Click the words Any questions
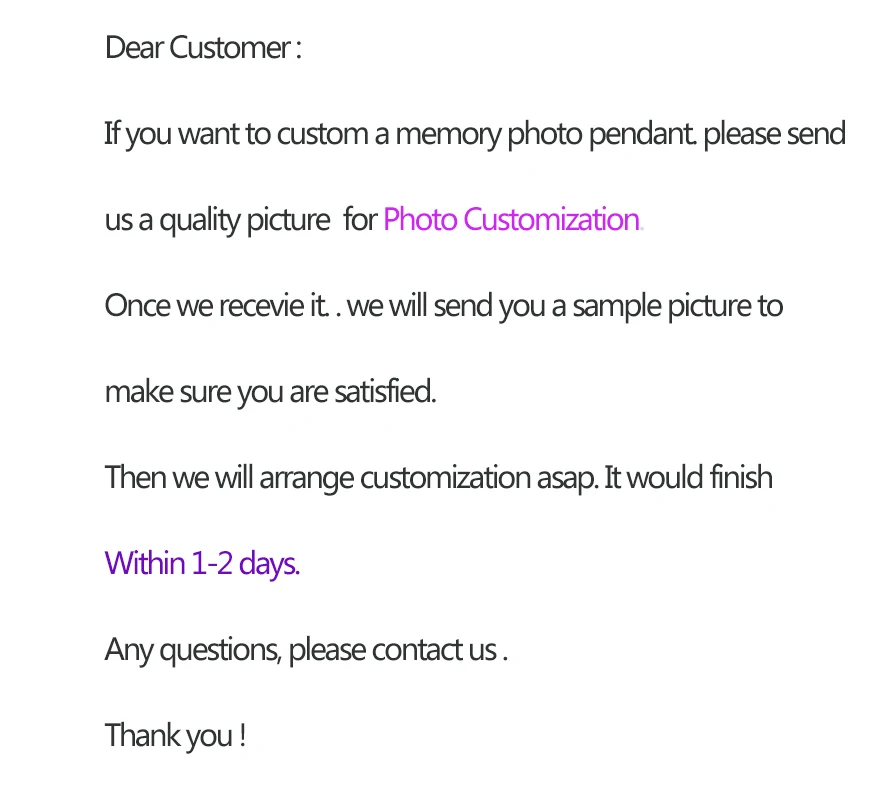 193,650
